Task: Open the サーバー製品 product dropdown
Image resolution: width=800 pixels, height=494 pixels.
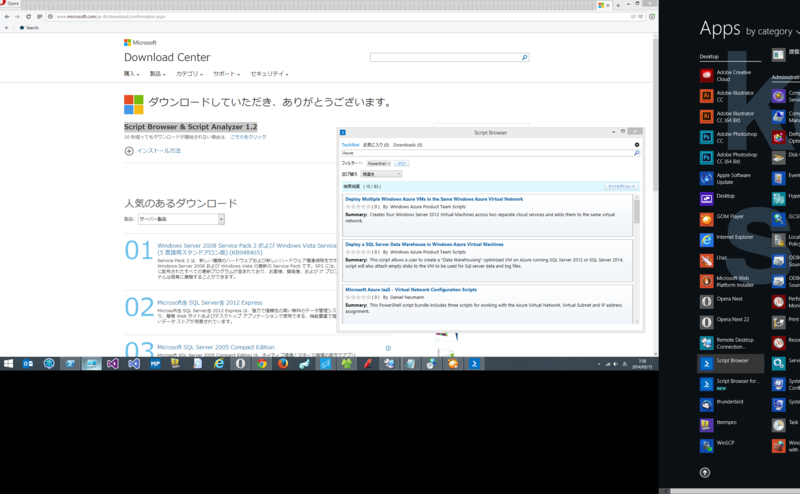Action: (x=181, y=219)
